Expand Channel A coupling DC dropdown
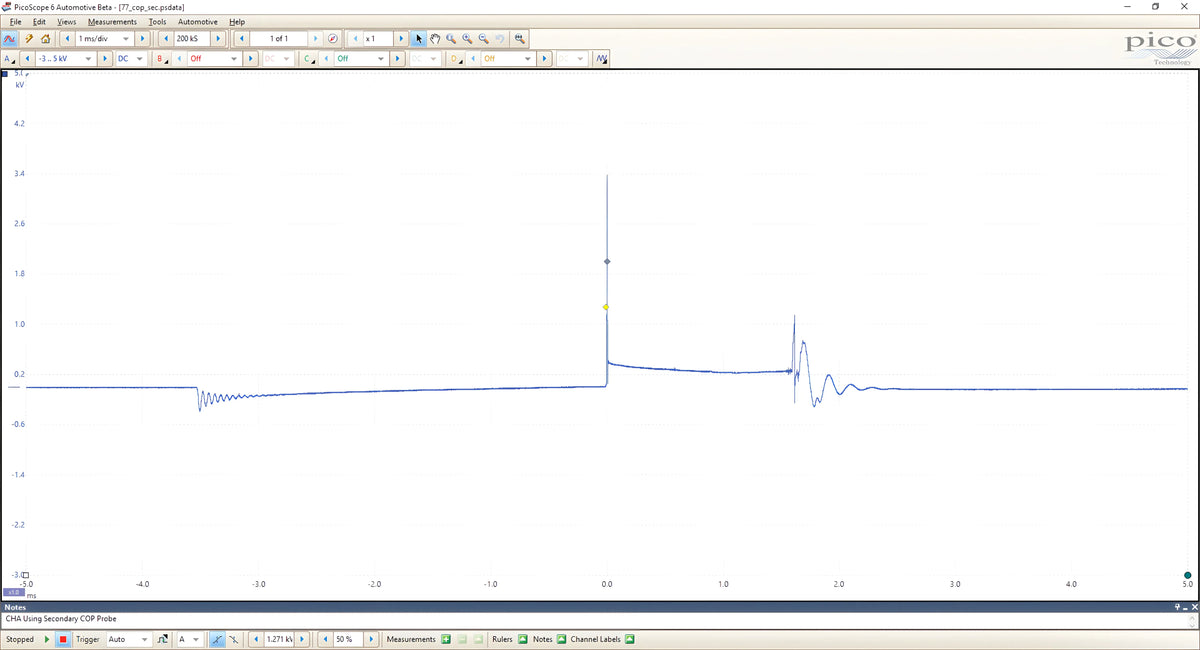1200x650 pixels. click(130, 58)
